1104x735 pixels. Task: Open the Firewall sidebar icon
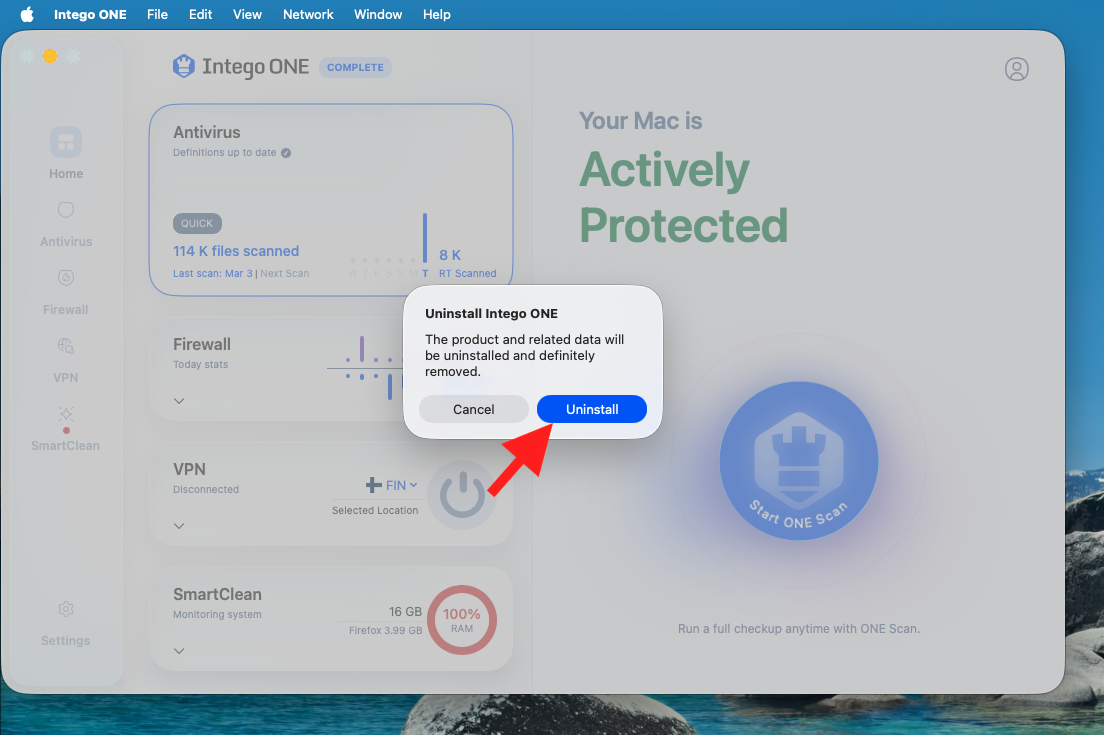click(x=65, y=277)
